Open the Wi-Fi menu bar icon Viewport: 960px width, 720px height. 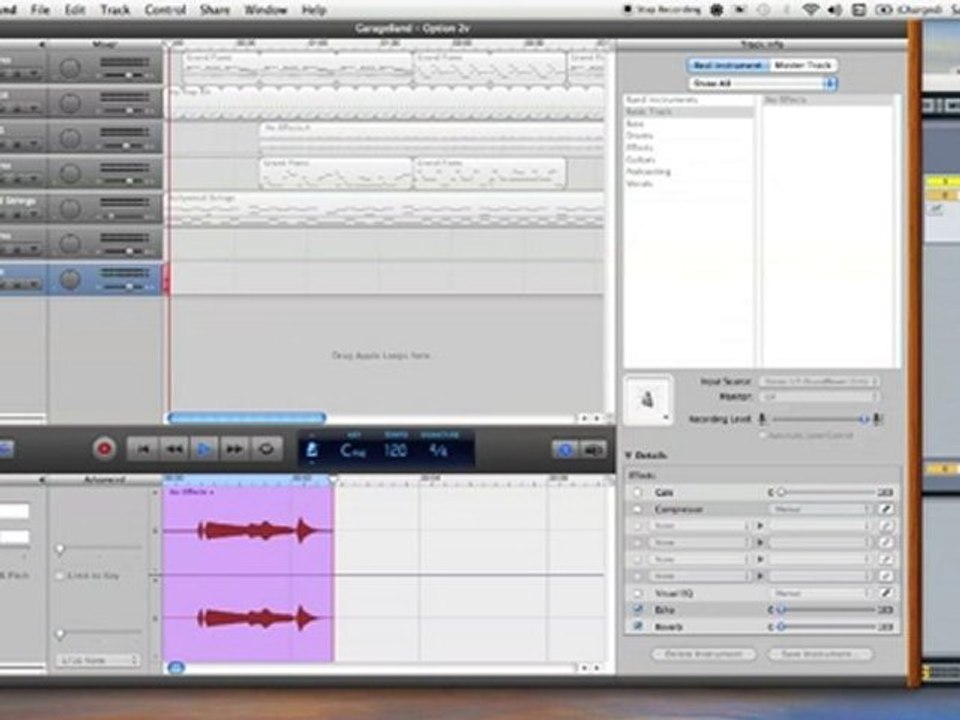coord(811,10)
